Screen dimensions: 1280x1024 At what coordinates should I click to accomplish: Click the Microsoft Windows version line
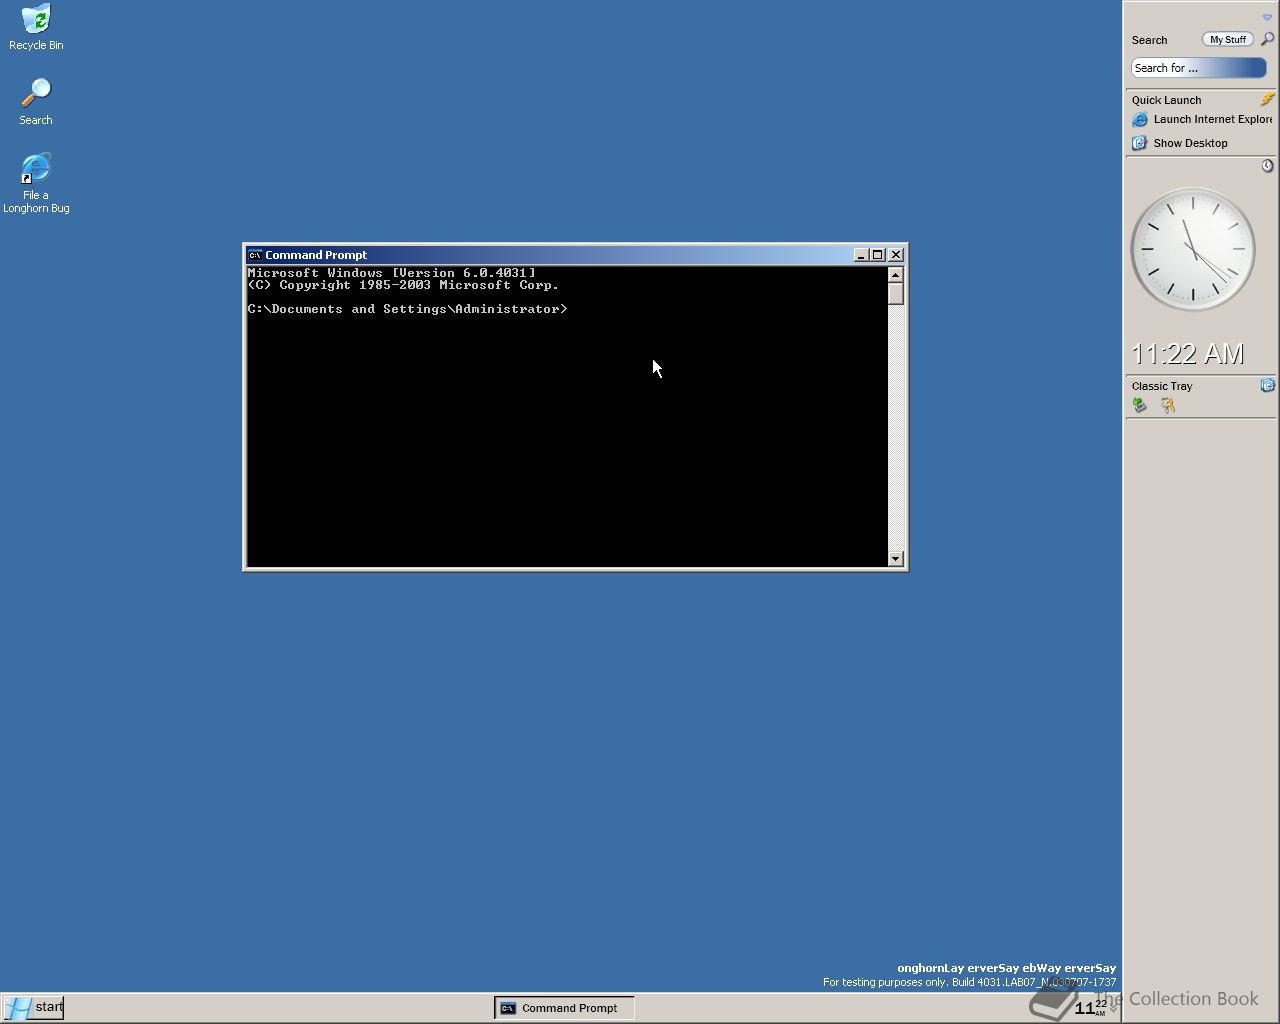[392, 273]
